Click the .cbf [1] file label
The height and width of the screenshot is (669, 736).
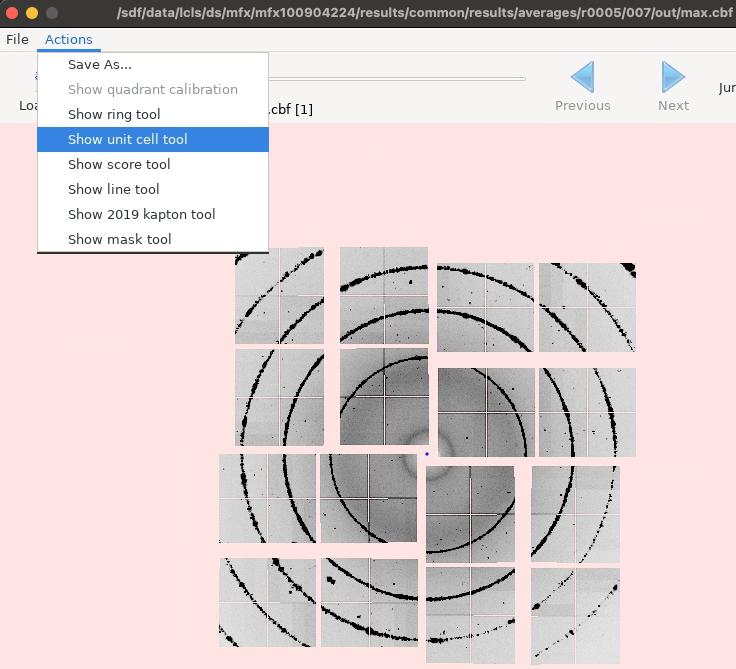(x=291, y=110)
